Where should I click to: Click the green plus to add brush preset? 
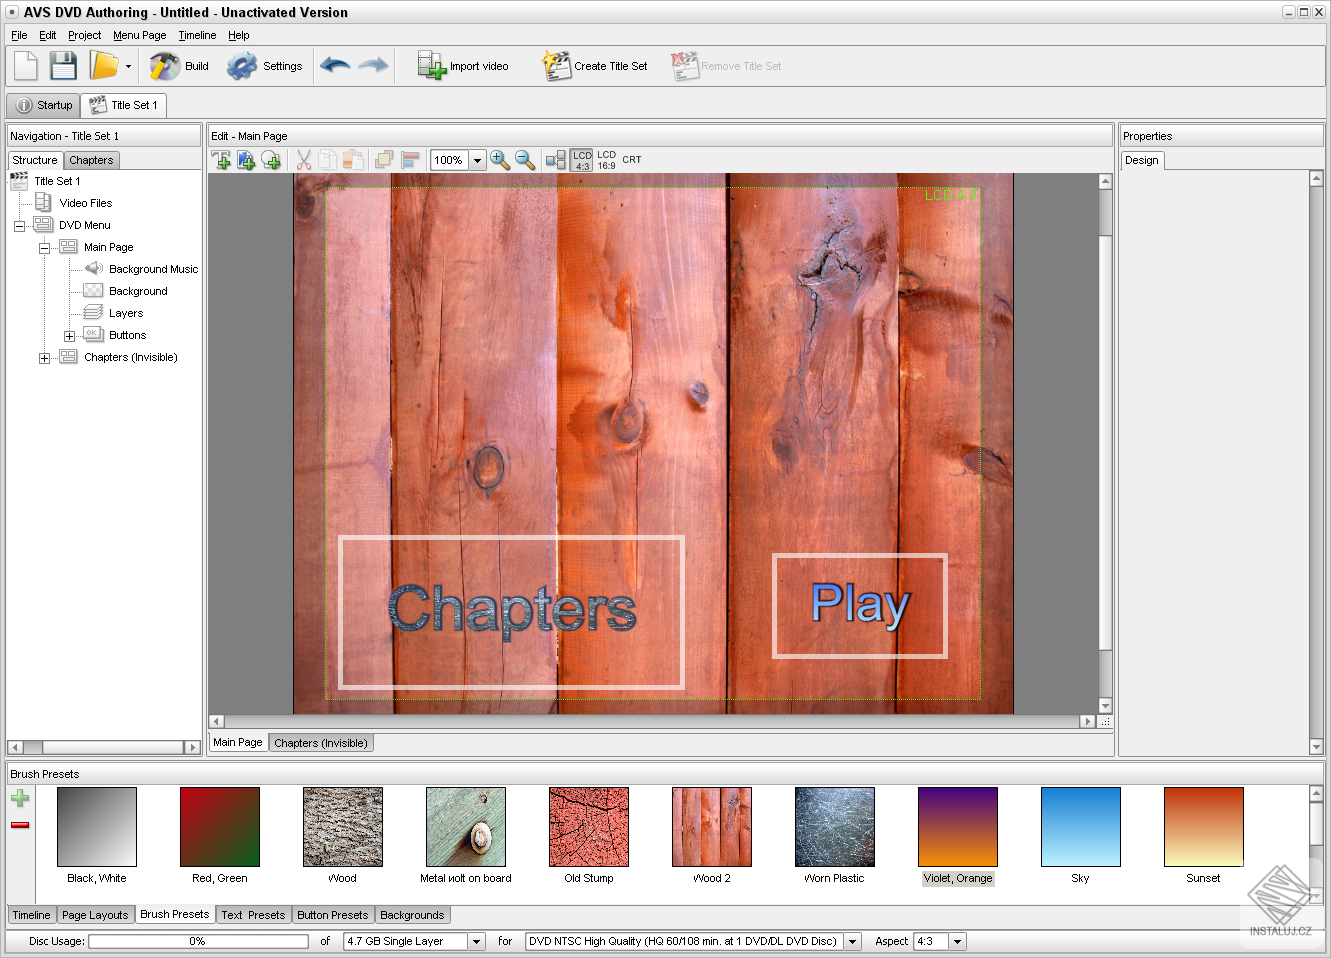tap(20, 798)
